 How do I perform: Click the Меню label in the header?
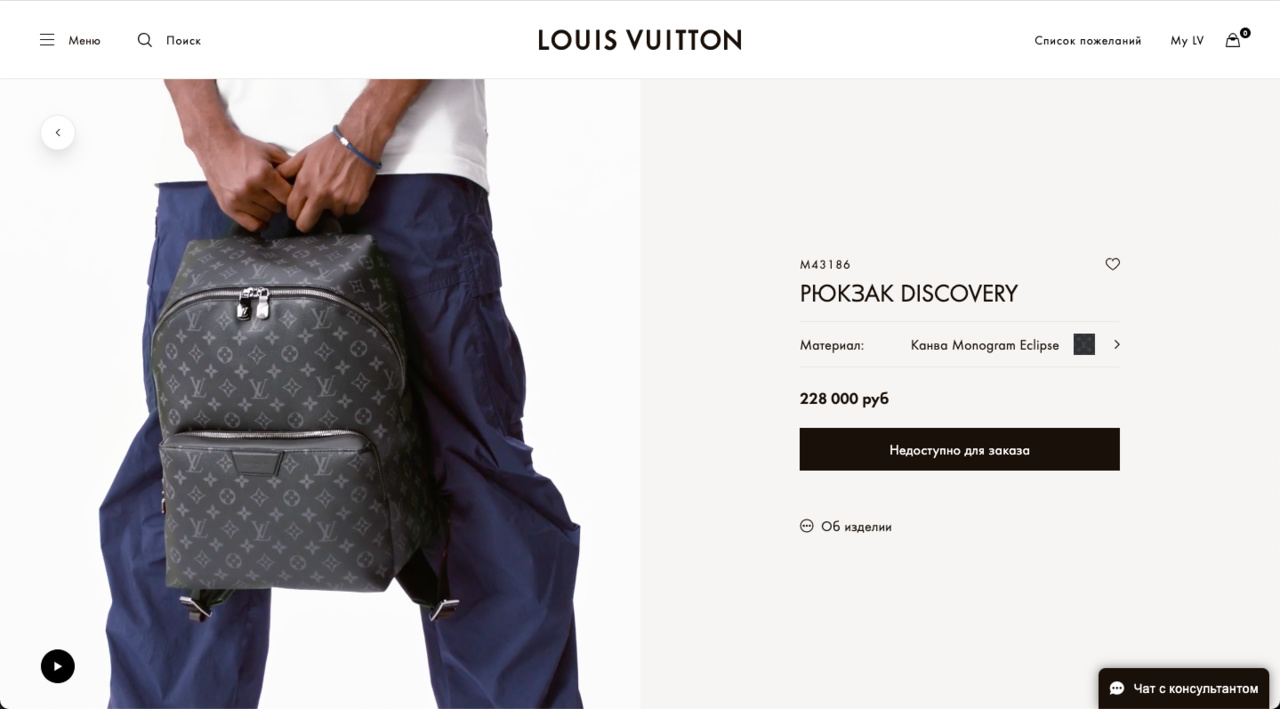click(x=84, y=41)
